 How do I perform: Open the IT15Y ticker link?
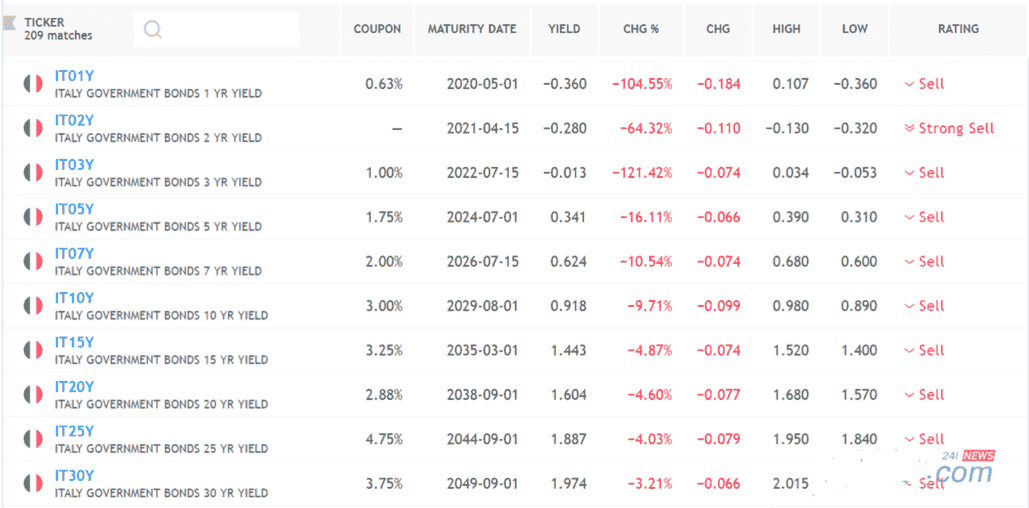(x=74, y=342)
